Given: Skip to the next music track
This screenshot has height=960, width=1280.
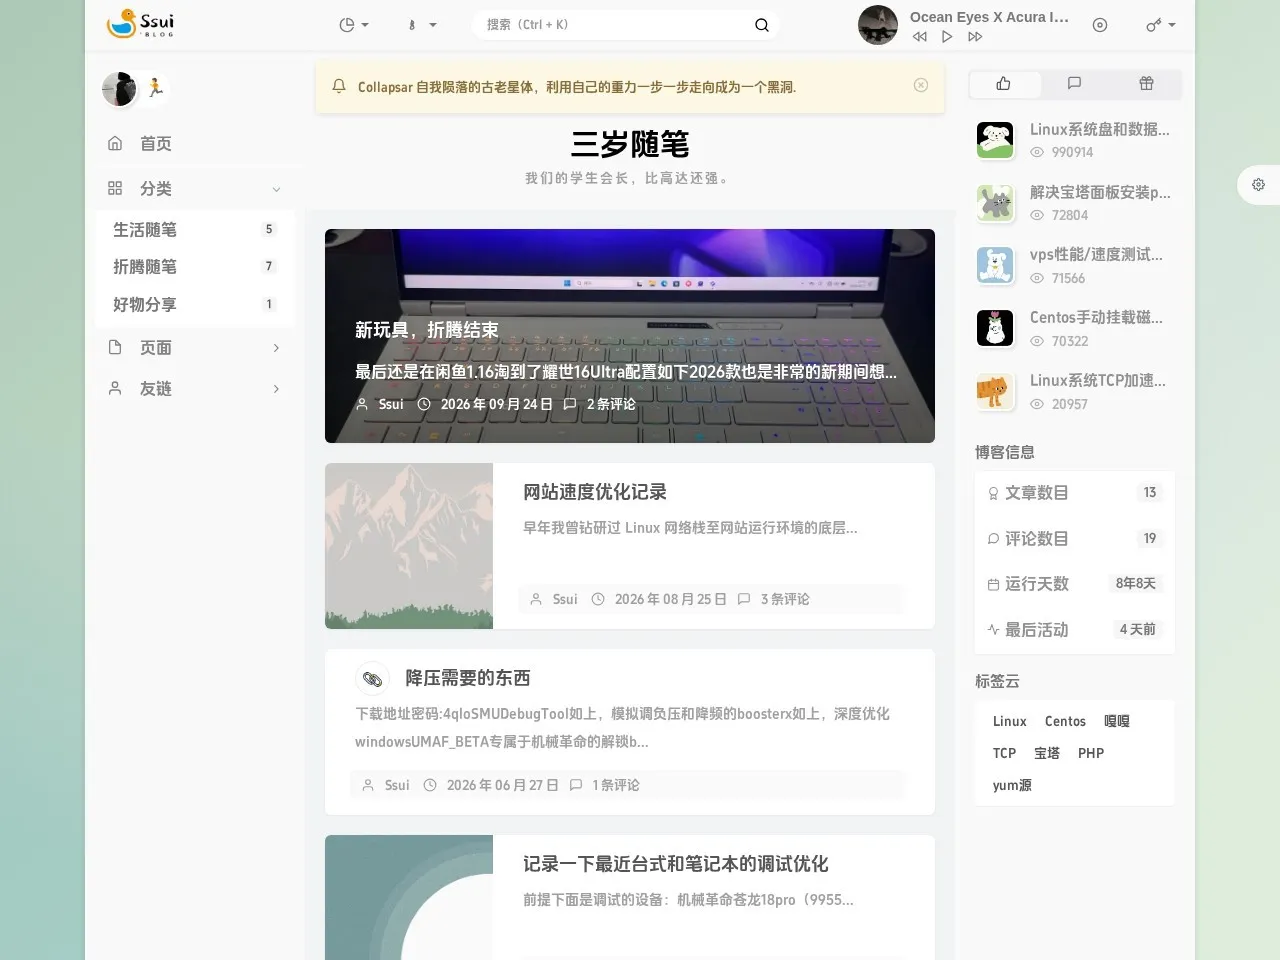Looking at the screenshot, I should point(975,37).
